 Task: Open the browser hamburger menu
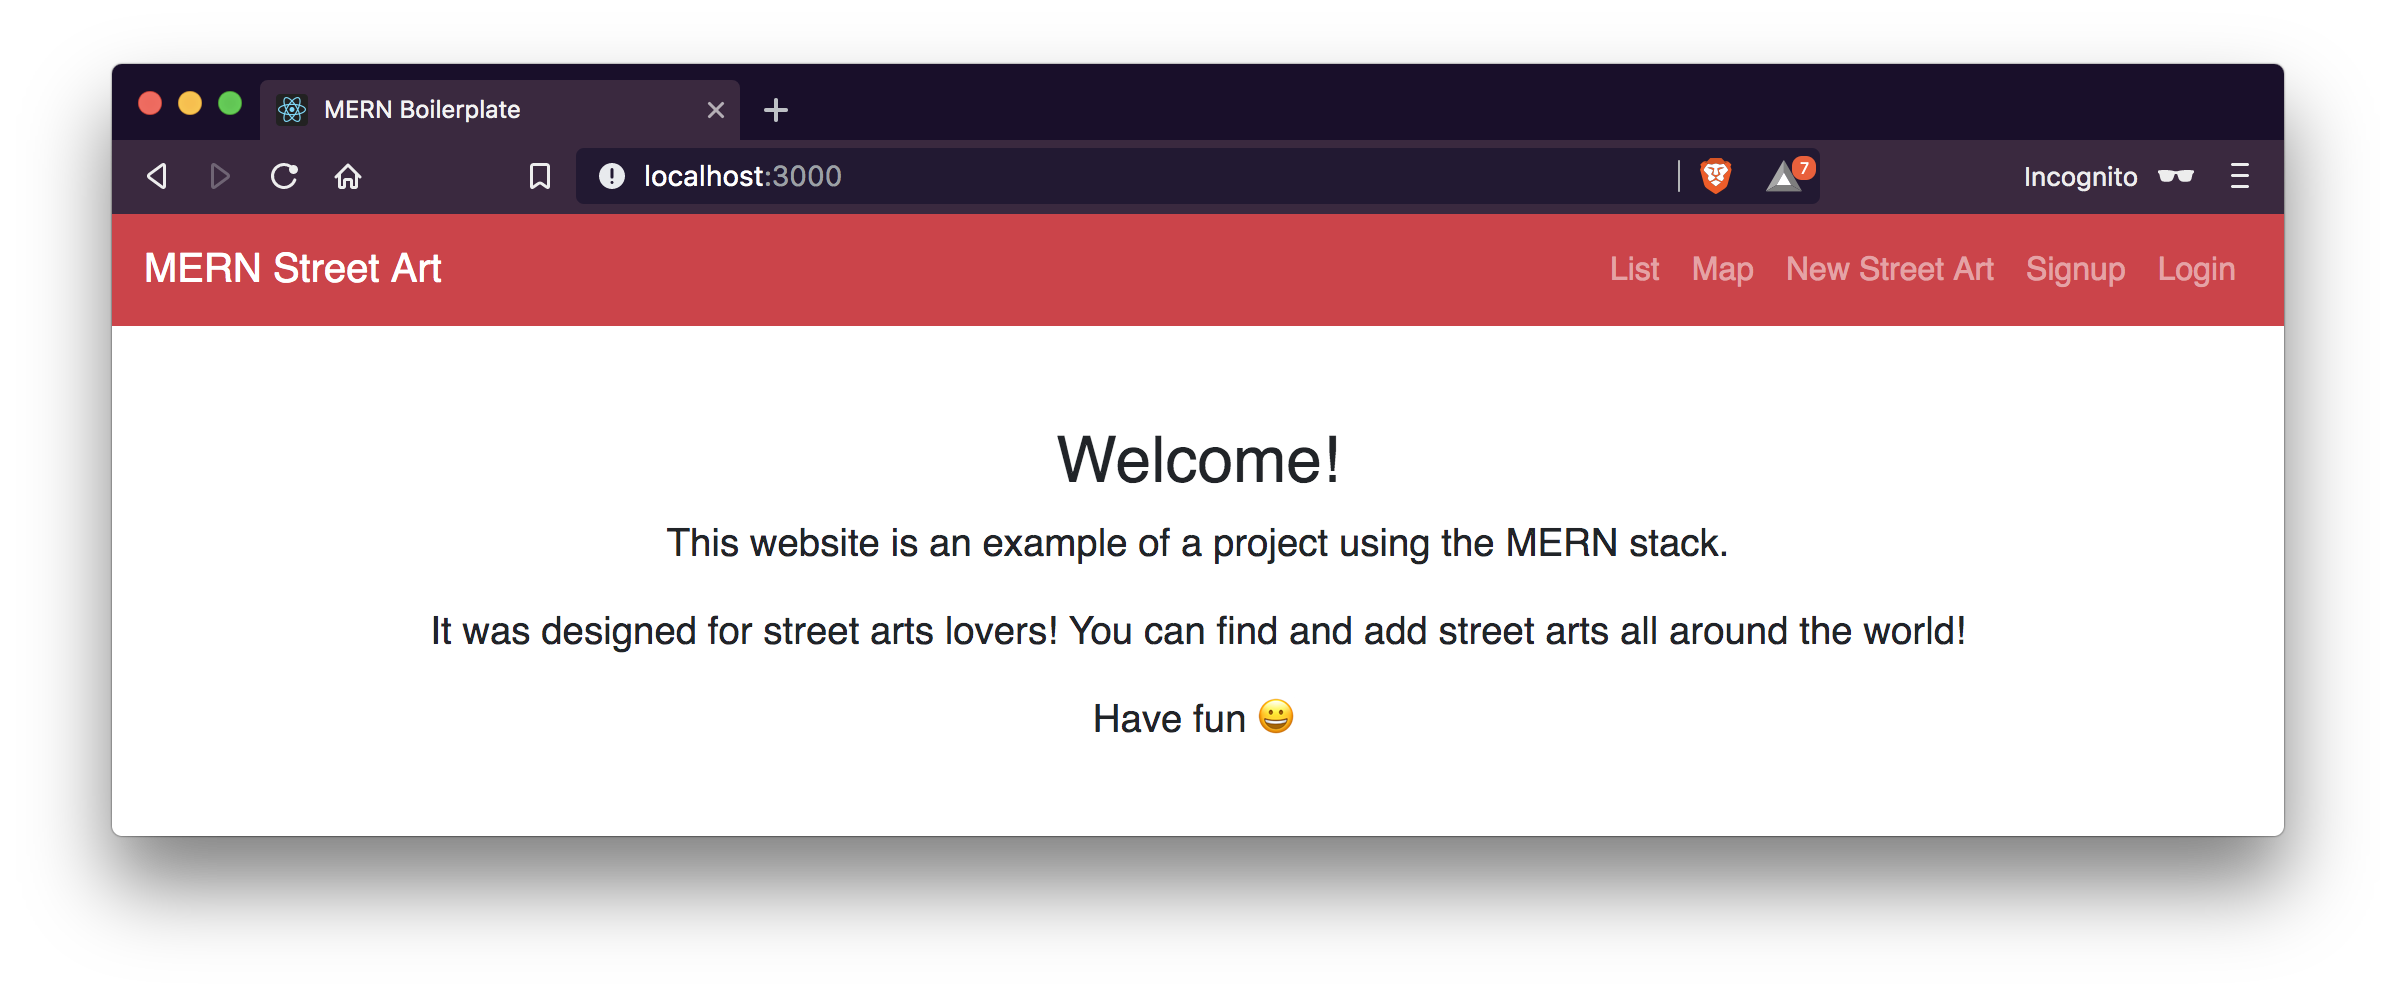pyautogui.click(x=2240, y=177)
